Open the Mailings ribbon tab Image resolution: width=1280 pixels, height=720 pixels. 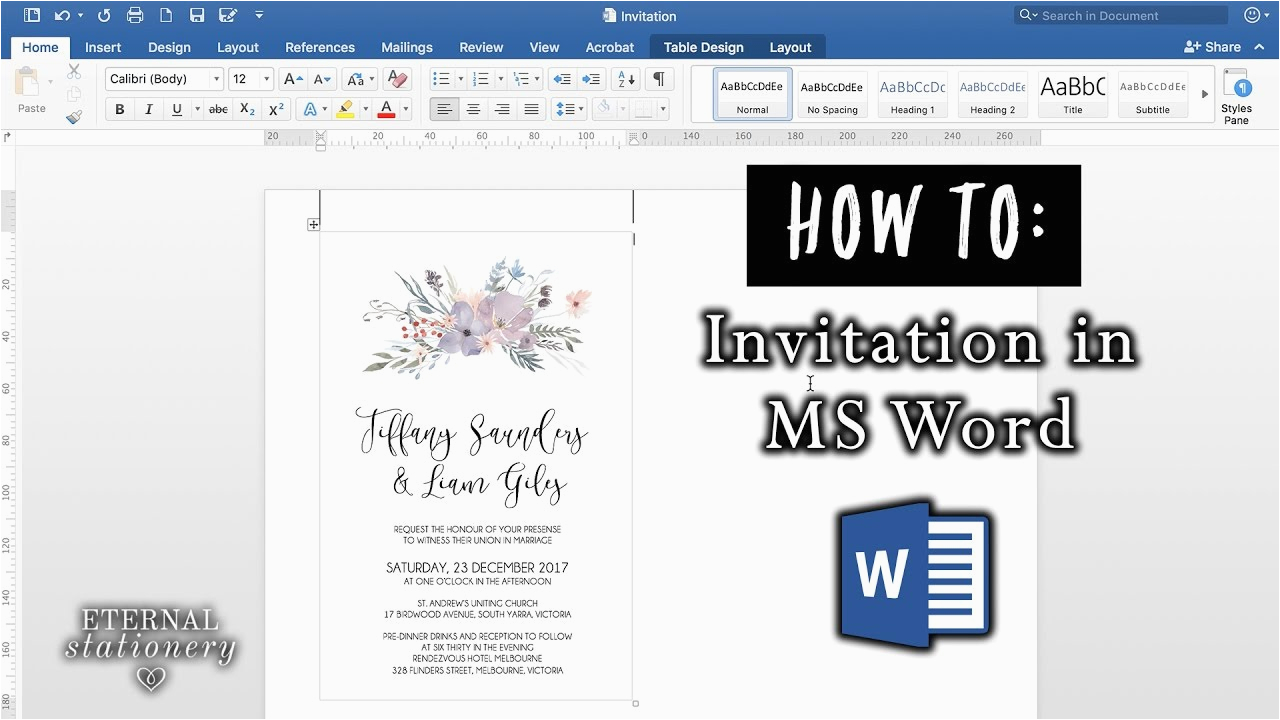406,46
